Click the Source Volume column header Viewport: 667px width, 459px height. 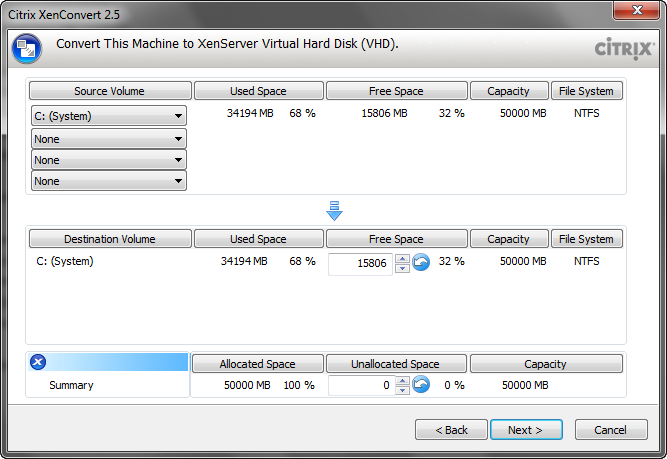pyautogui.click(x=110, y=91)
